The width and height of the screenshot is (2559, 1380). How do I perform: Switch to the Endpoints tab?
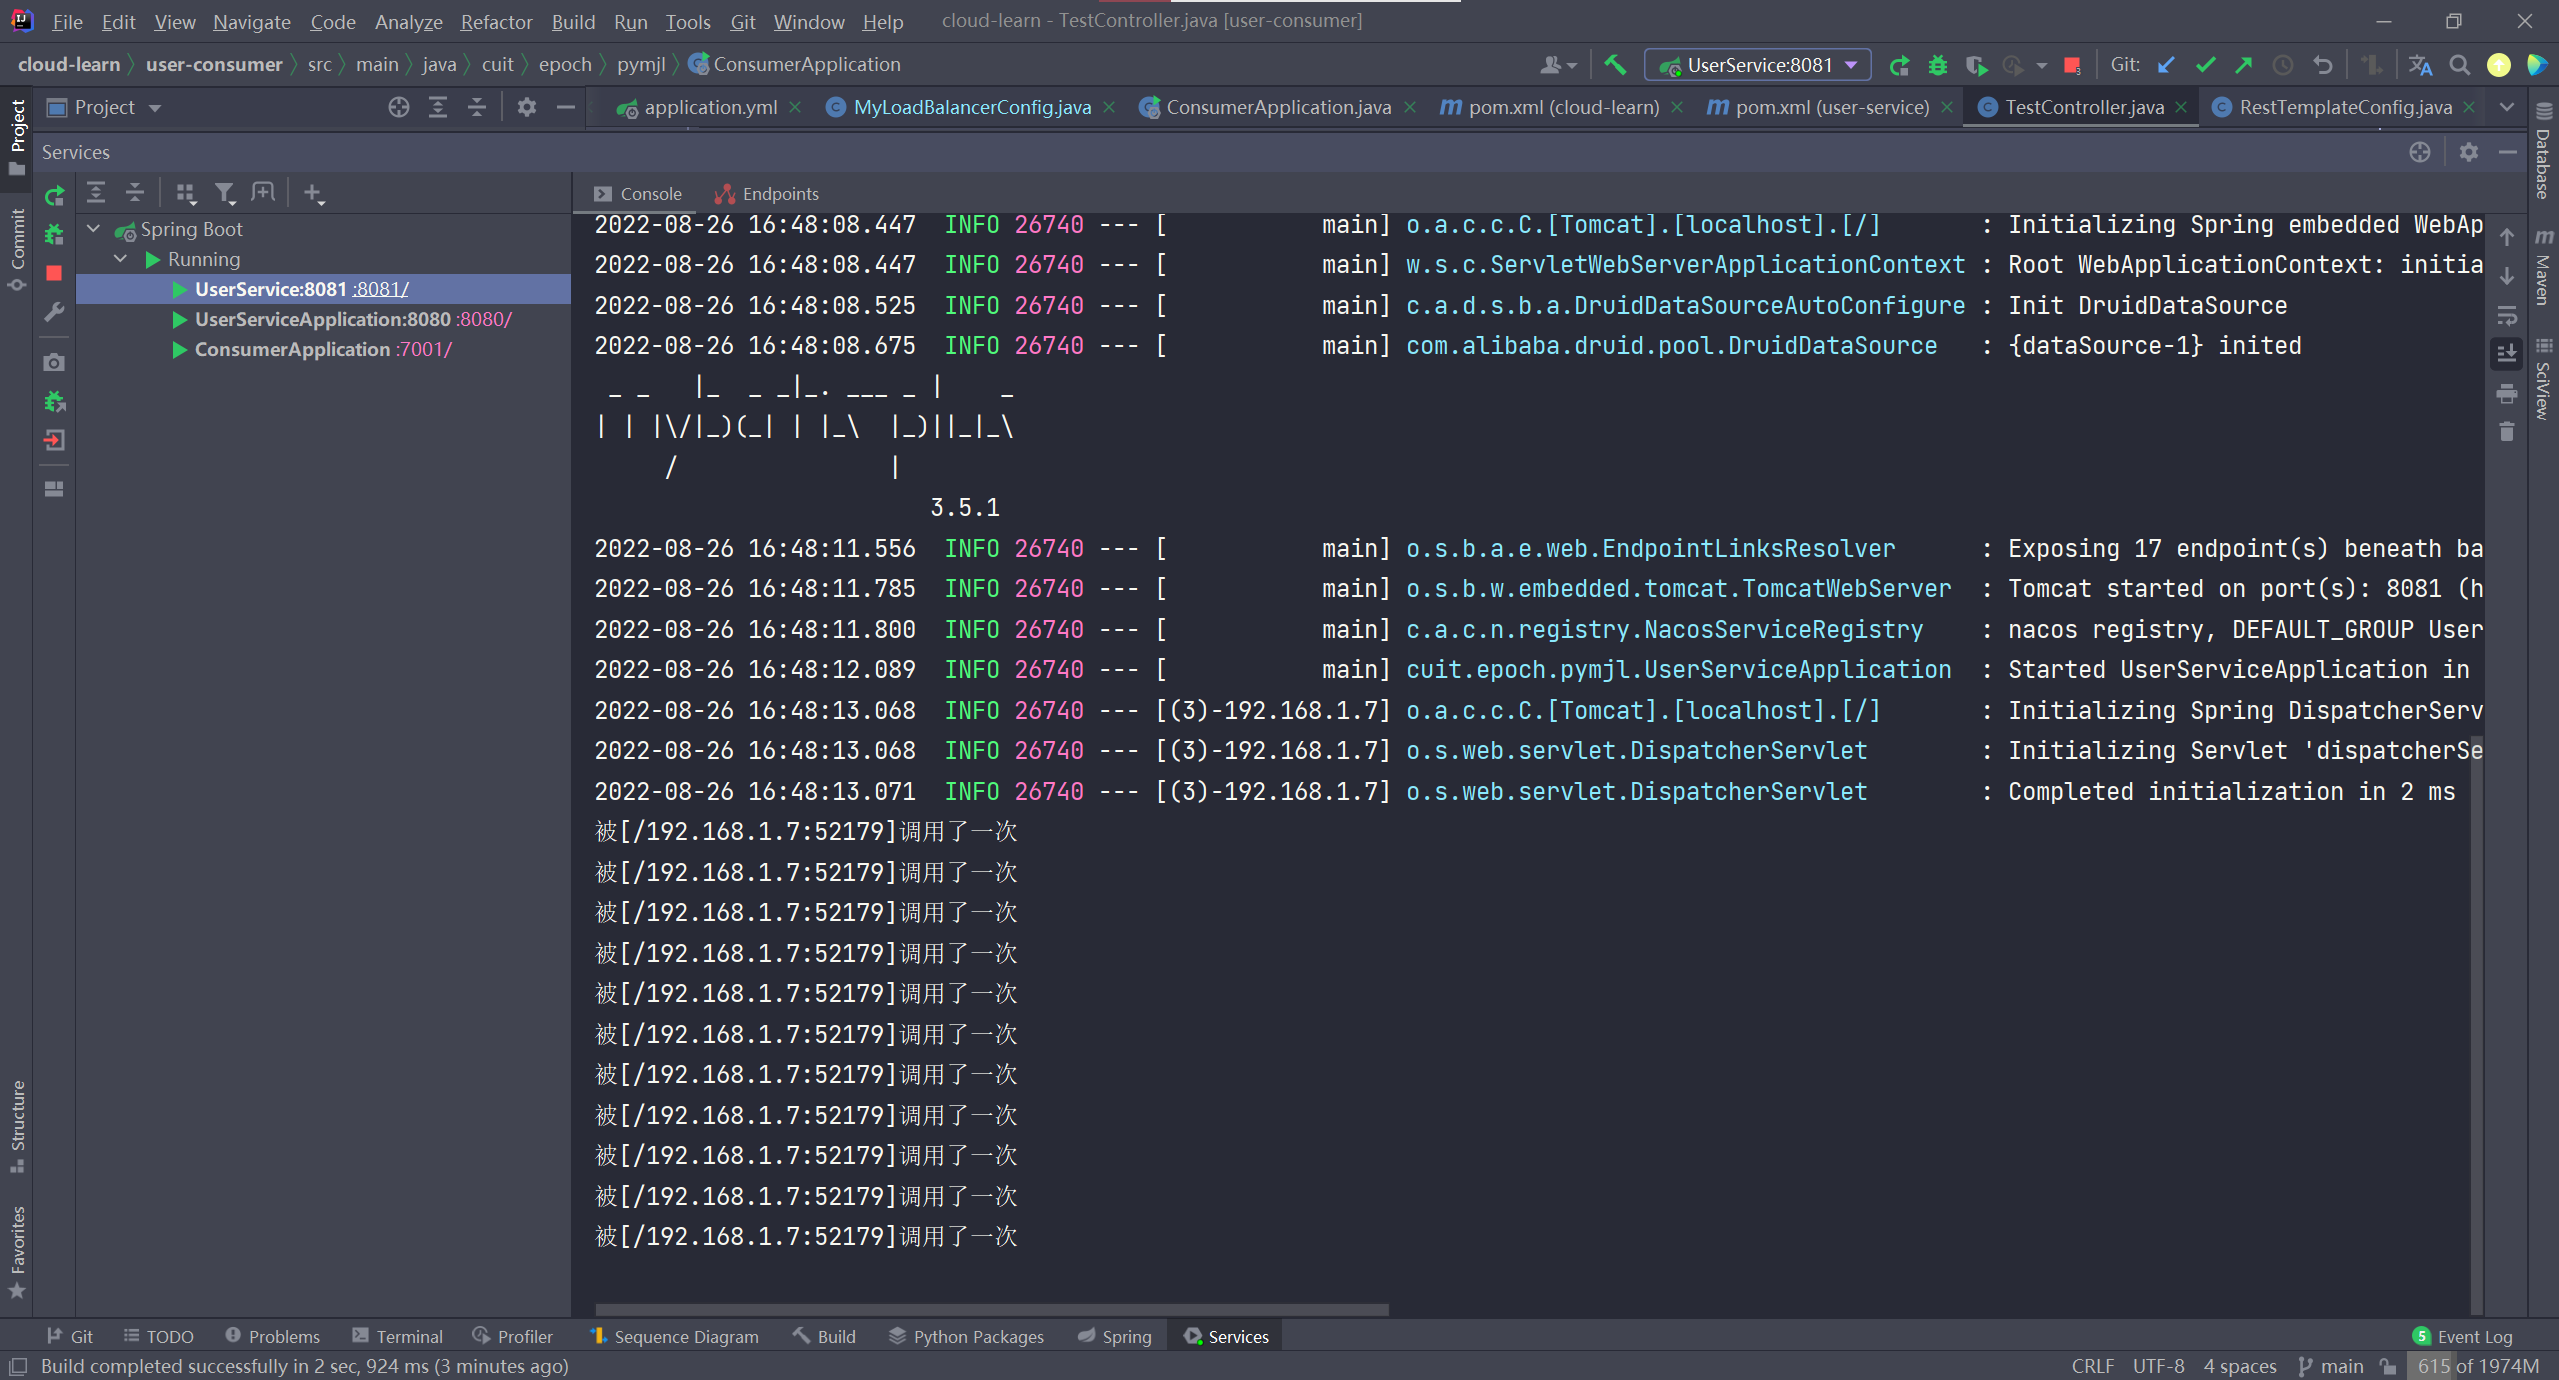767,194
